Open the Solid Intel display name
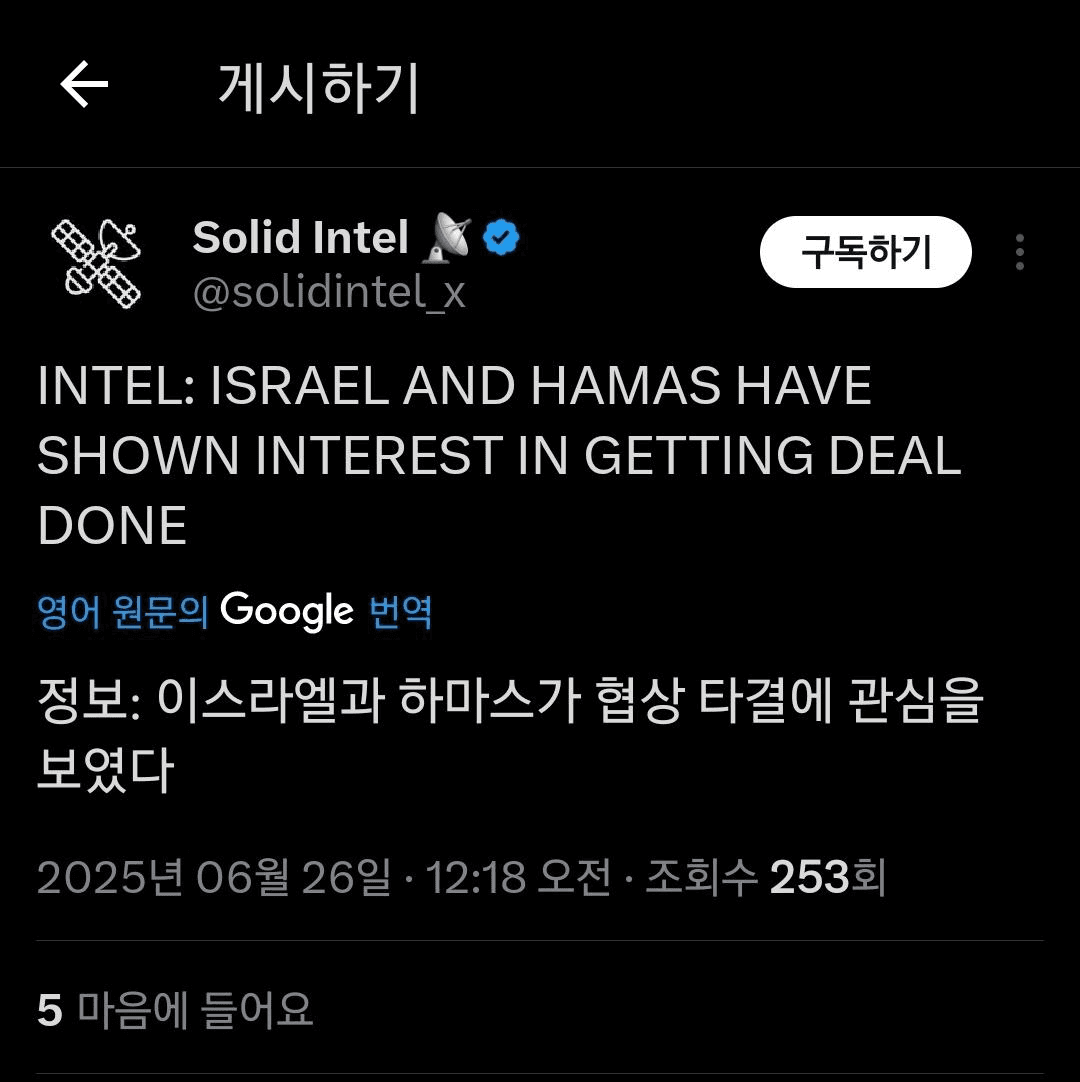 [x=301, y=237]
